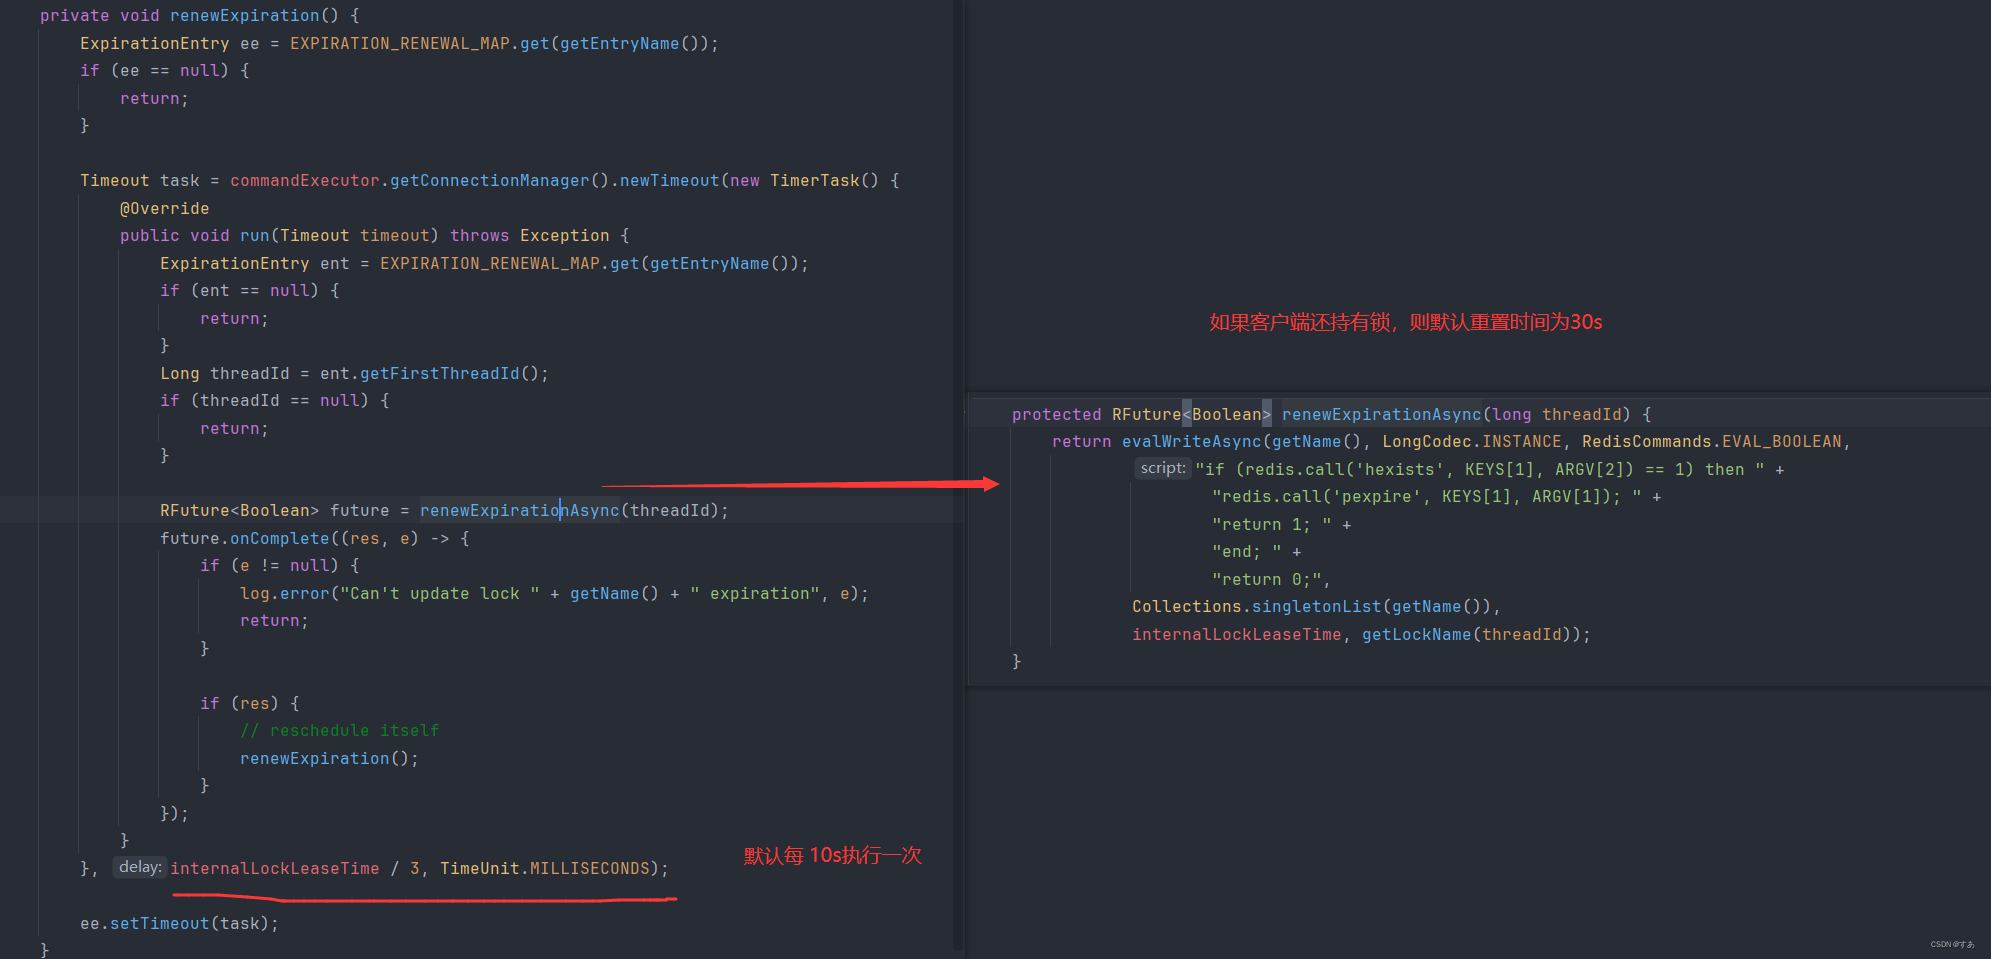Click the "return 0;" script string
This screenshot has width=1991, height=959.
point(1267,580)
